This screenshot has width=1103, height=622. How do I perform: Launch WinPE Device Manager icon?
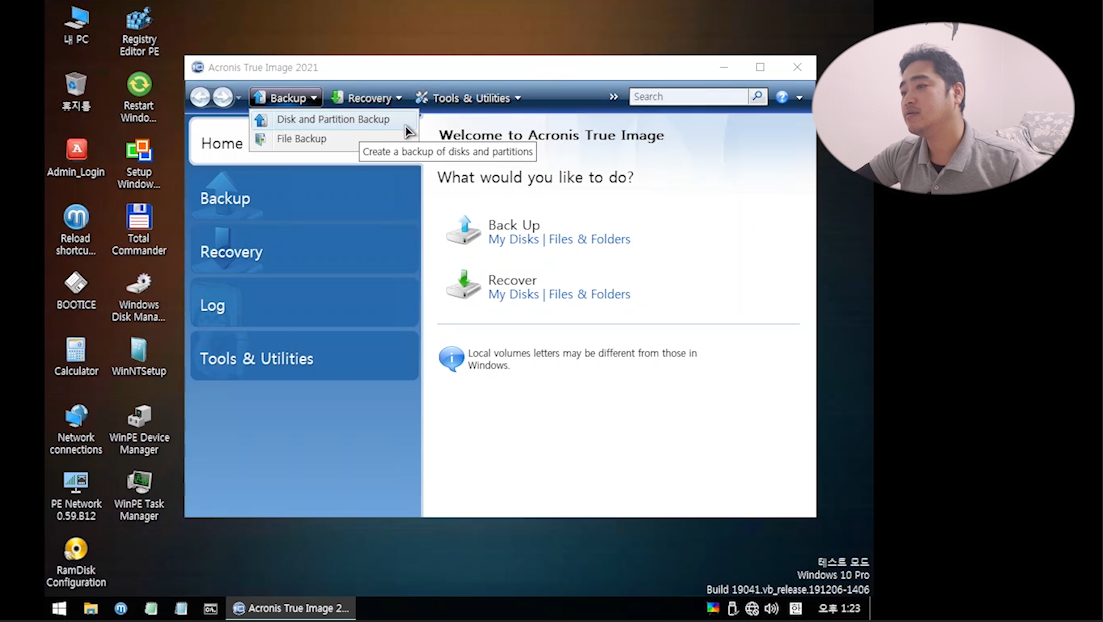[x=139, y=429]
